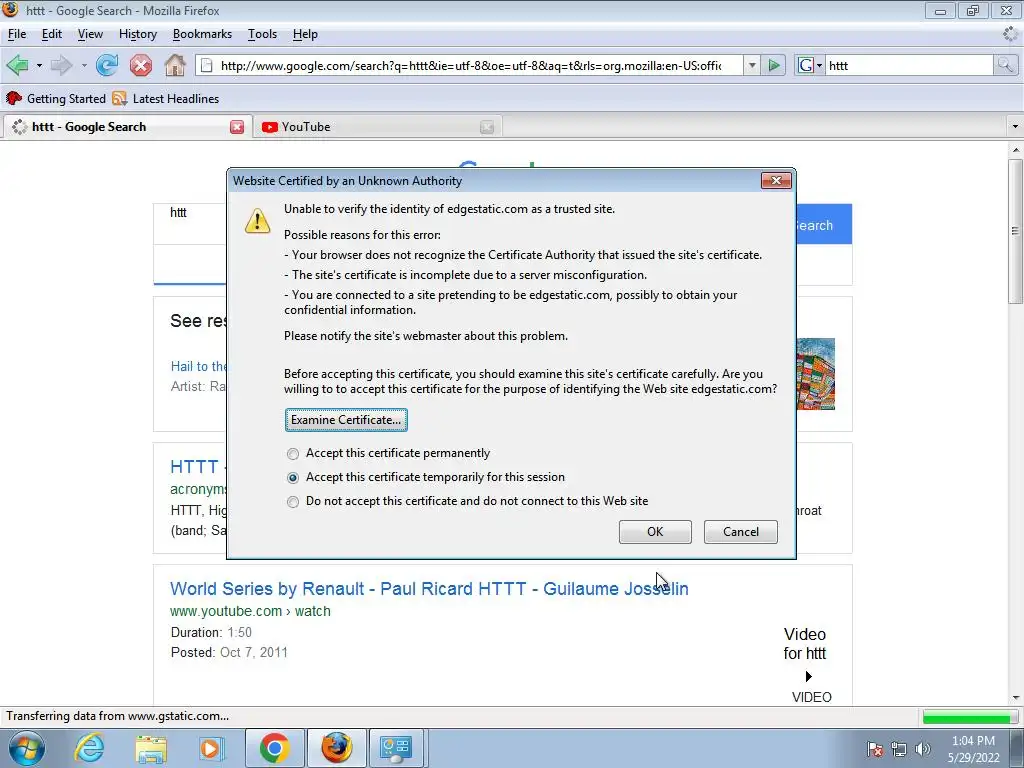Open the volume control in system tray
Image resolution: width=1024 pixels, height=768 pixels.
pyautogui.click(x=922, y=749)
